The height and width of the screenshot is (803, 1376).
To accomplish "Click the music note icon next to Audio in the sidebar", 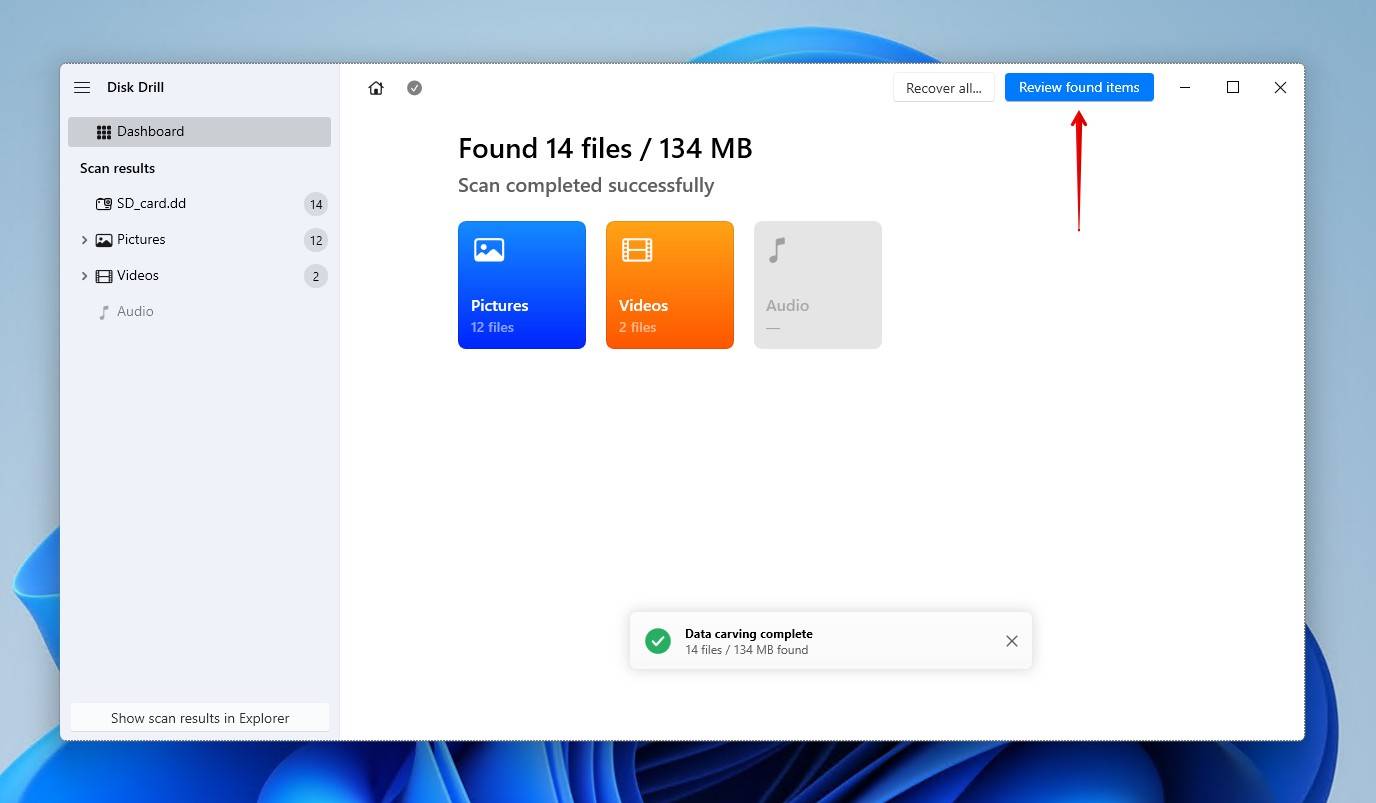I will point(104,312).
